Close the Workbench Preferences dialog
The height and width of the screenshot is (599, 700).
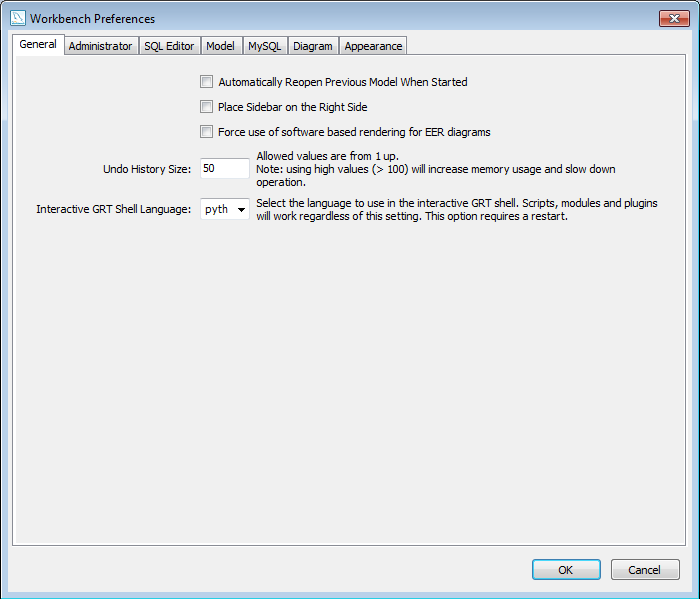[x=670, y=18]
